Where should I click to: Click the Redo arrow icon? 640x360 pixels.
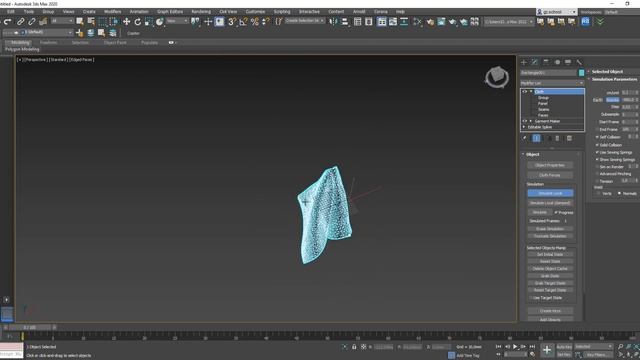pyautogui.click(x=7, y=22)
